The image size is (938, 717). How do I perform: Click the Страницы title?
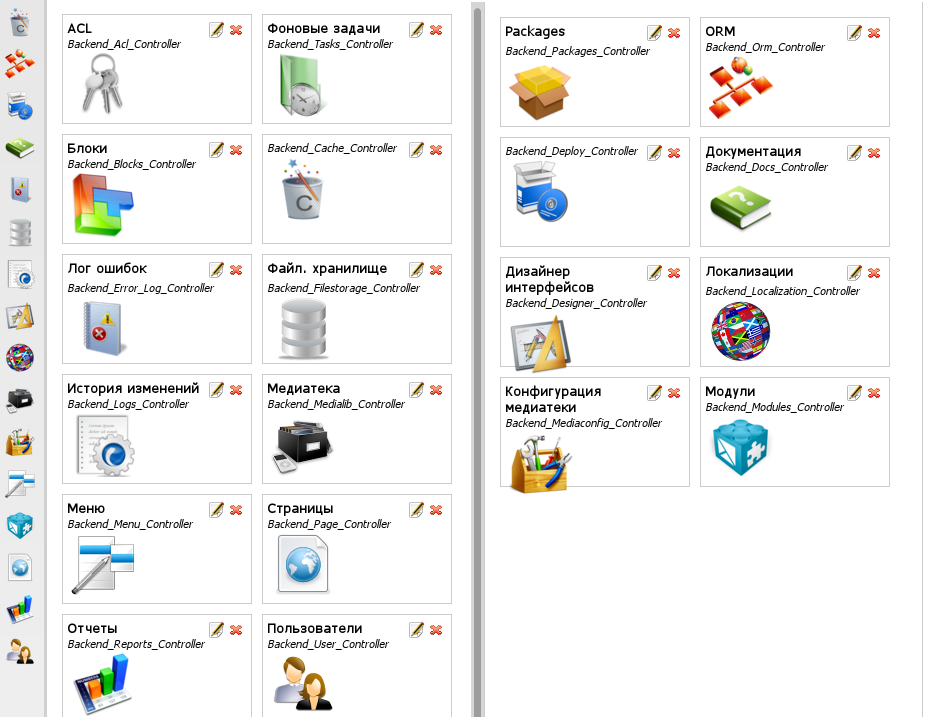300,508
